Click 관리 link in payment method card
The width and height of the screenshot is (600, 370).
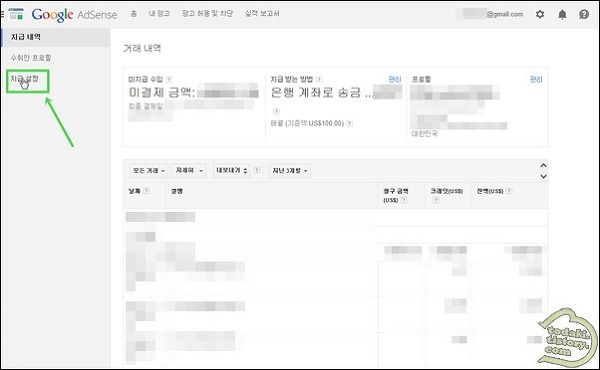click(x=395, y=79)
